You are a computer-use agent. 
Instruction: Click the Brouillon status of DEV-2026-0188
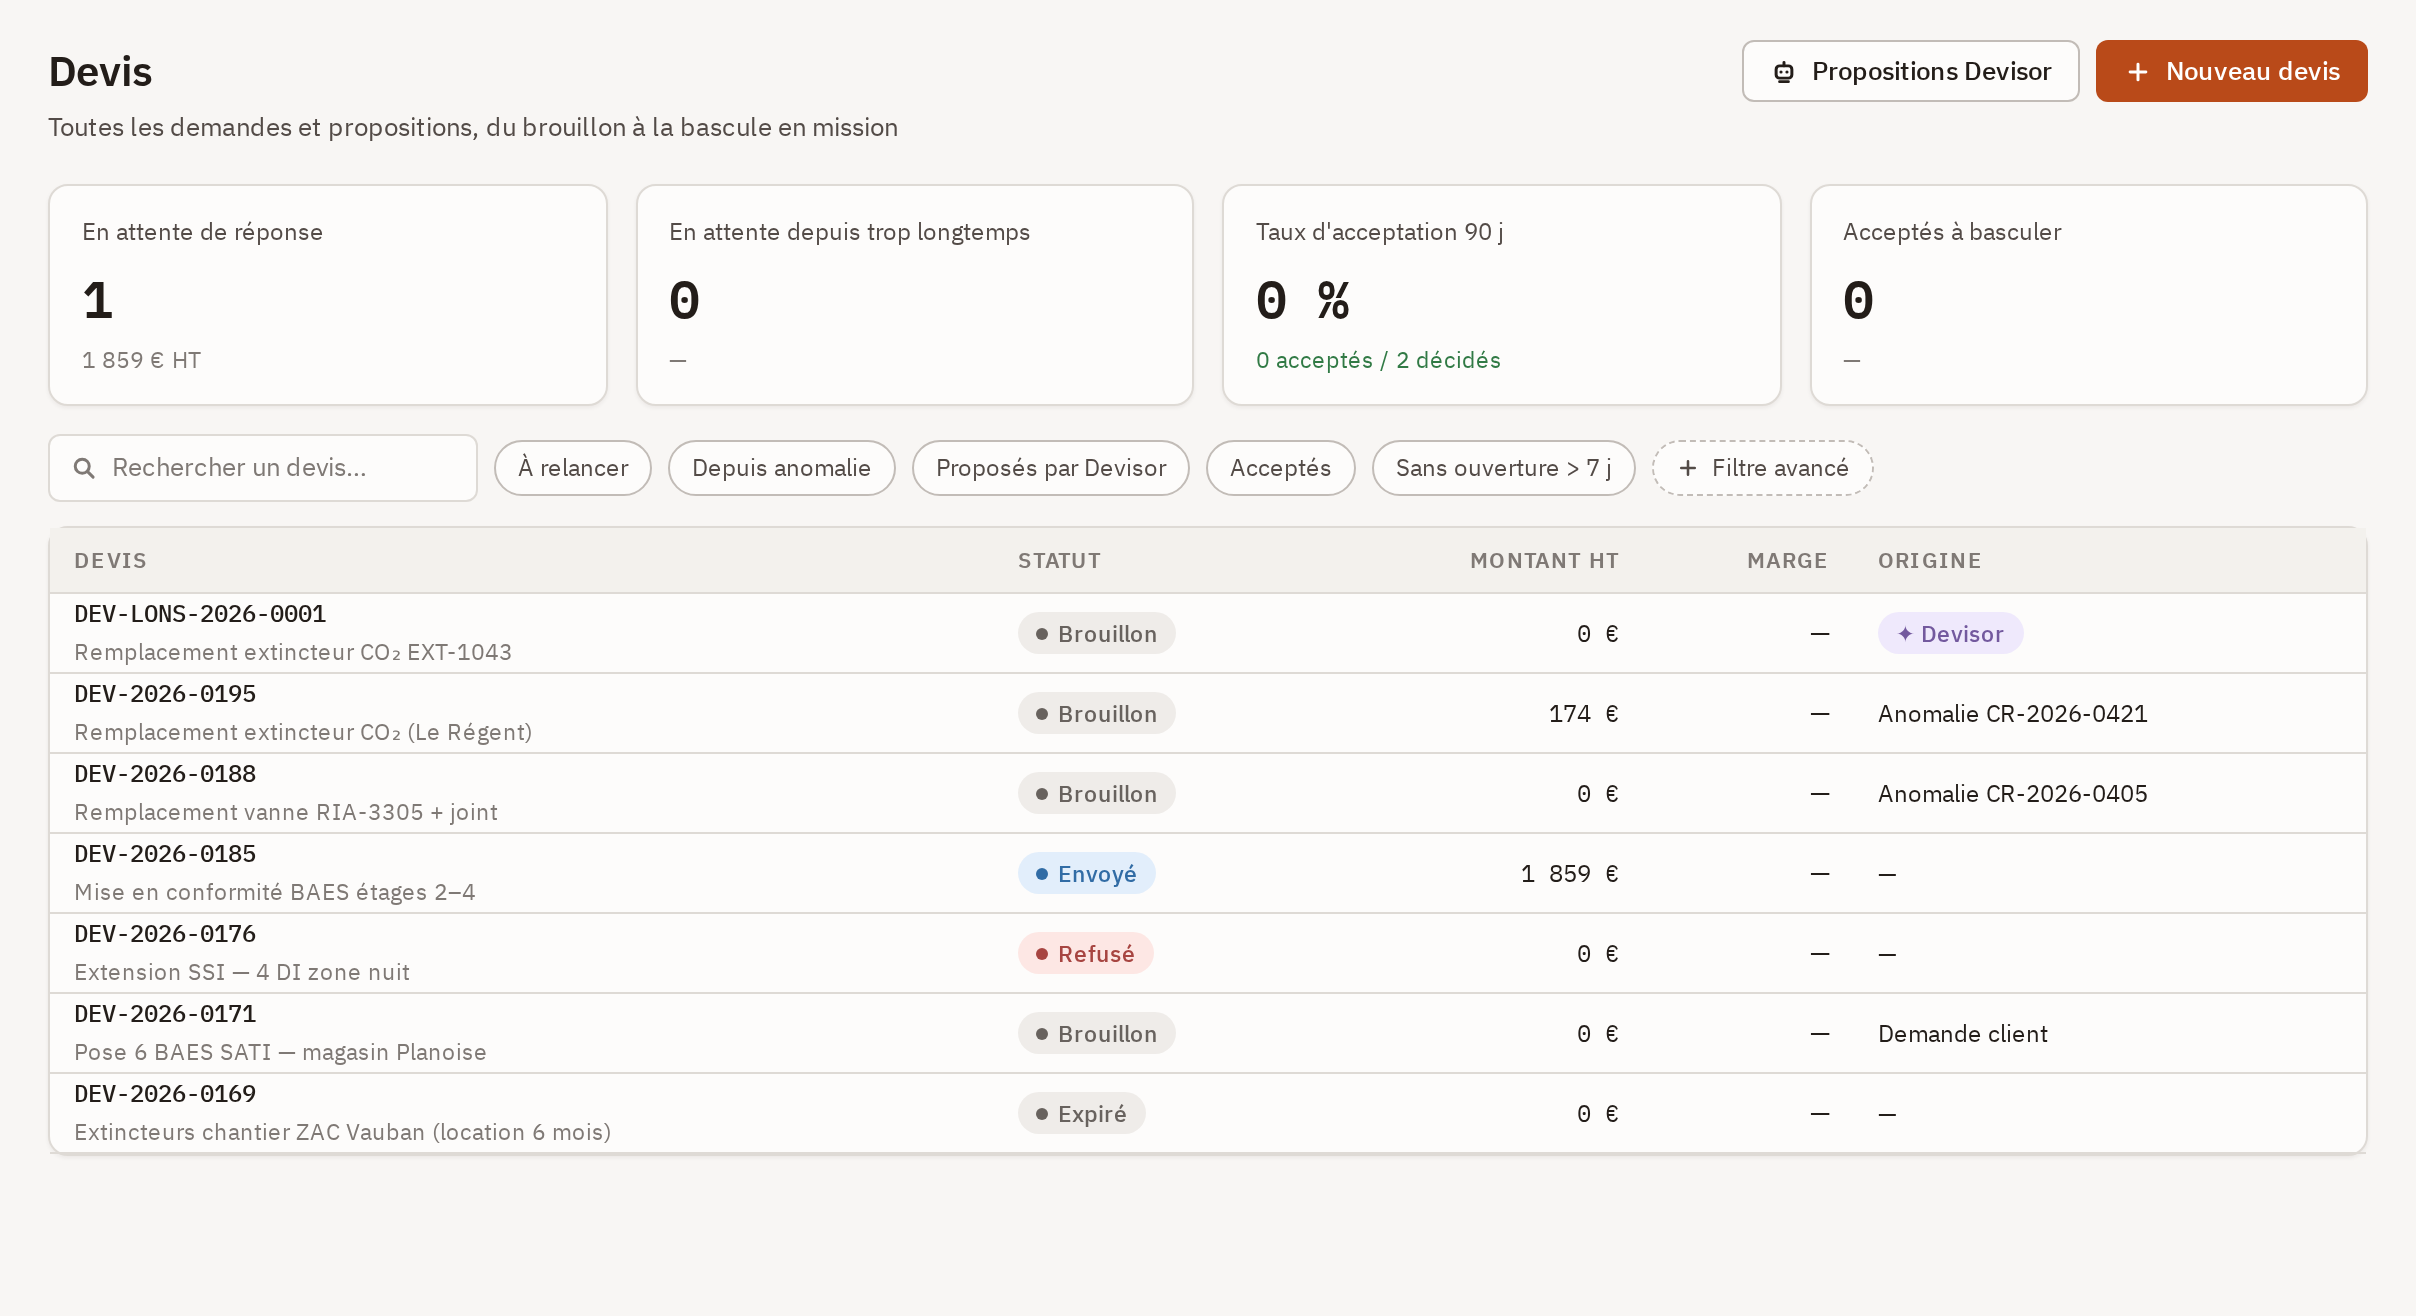click(1096, 794)
